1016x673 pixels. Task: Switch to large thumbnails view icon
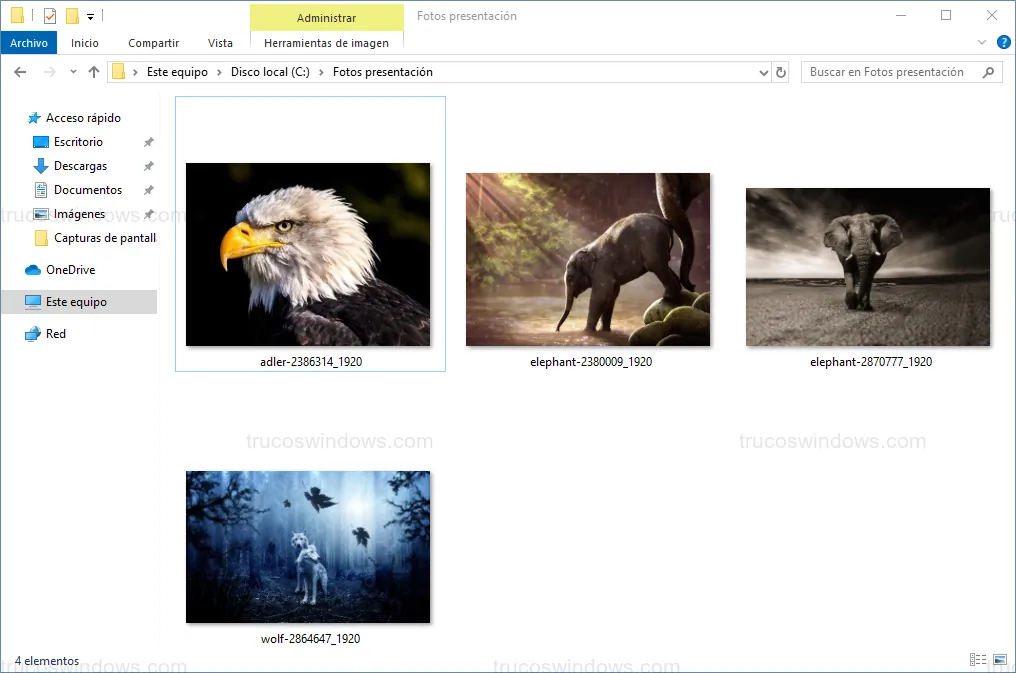click(999, 660)
